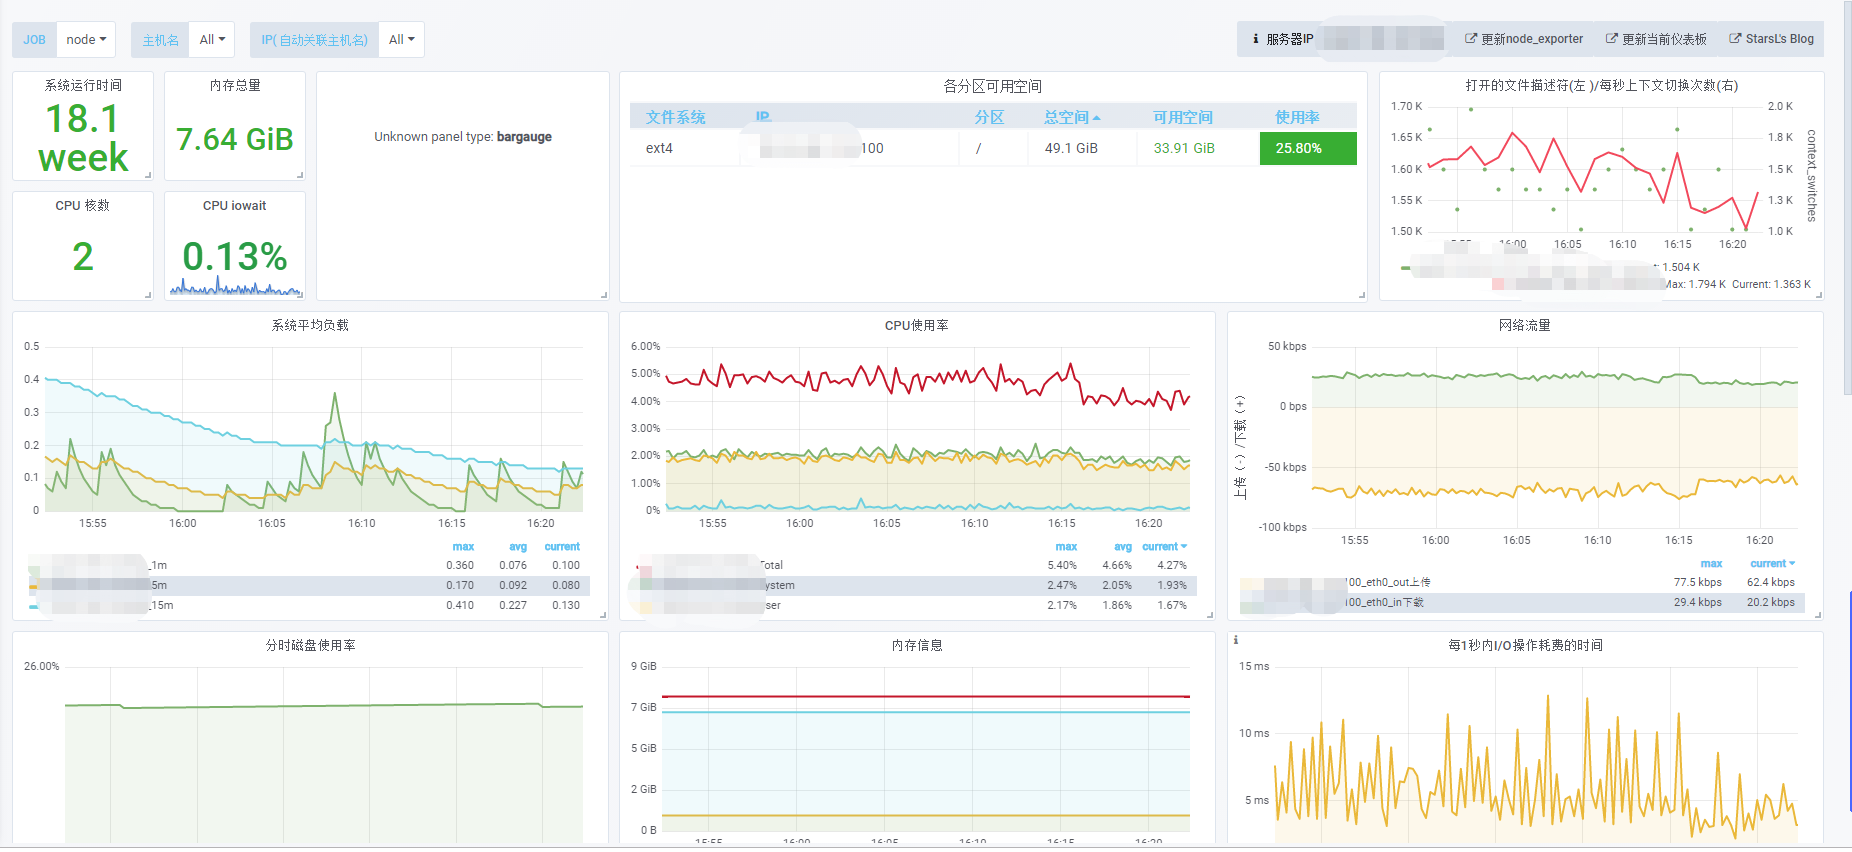This screenshot has height=852, width=1852.
Task: Click the 网络流量 panel title
Action: [x=1524, y=325]
